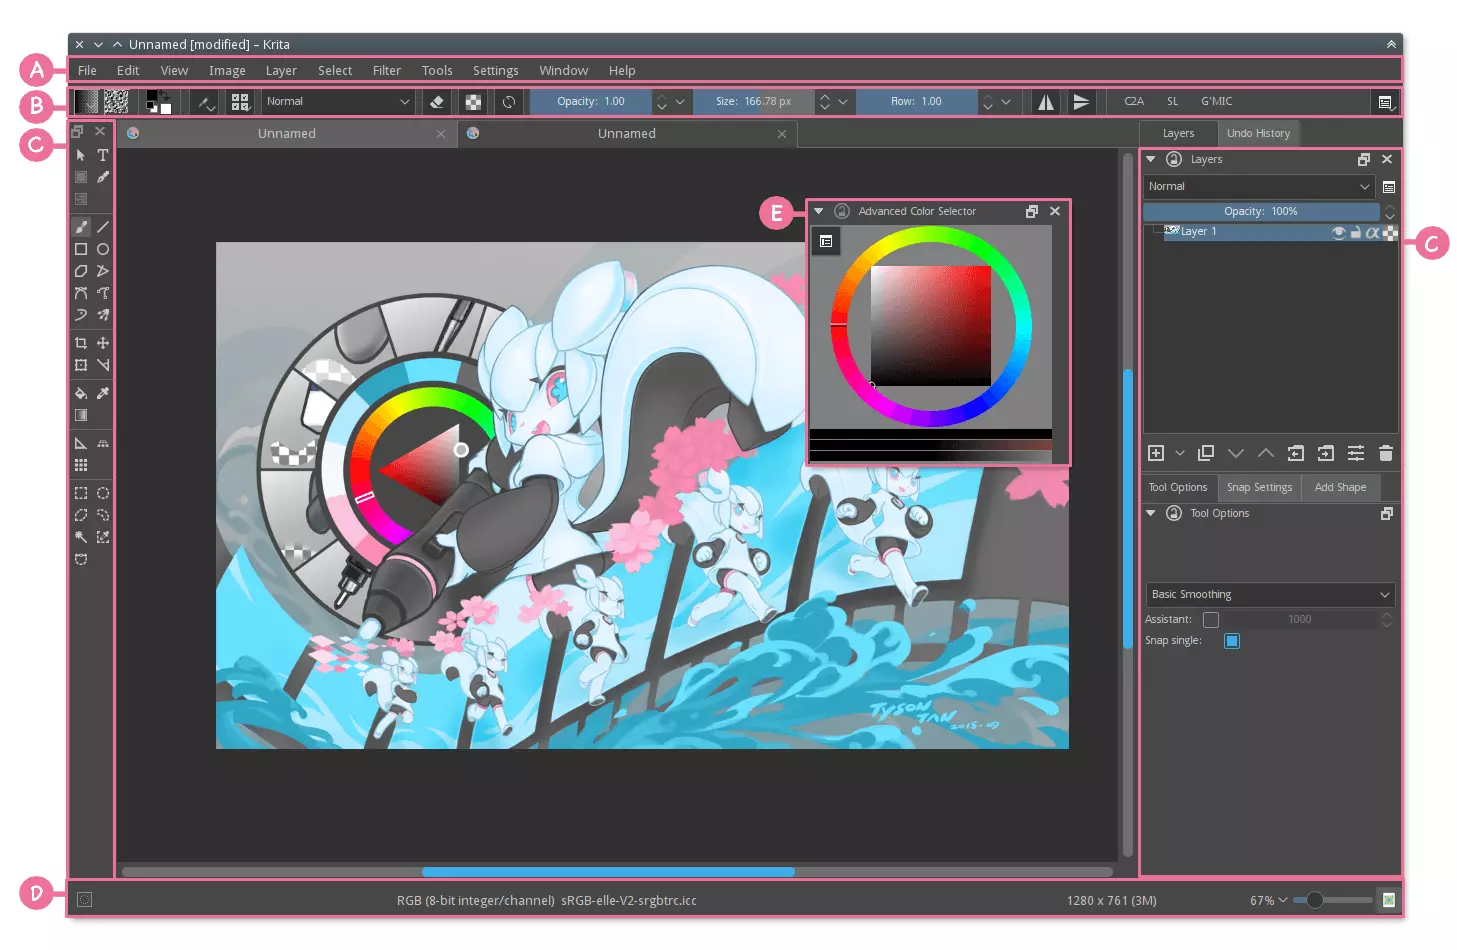The width and height of the screenshot is (1457, 950).
Task: Switch to the Undo History tab
Action: tap(1258, 133)
